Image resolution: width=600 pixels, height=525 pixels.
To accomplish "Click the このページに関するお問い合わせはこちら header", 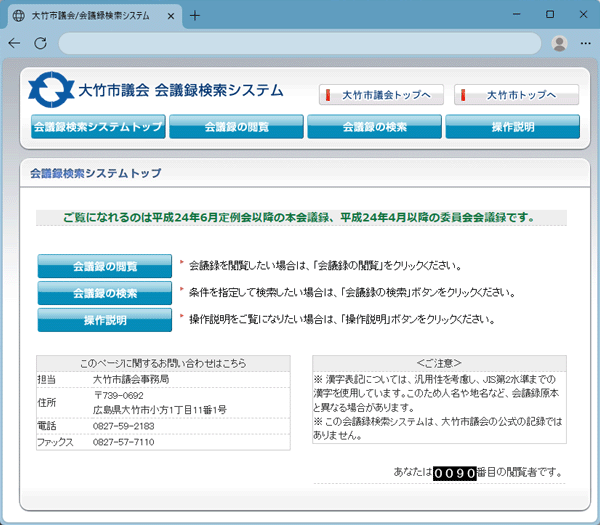I will [163, 363].
